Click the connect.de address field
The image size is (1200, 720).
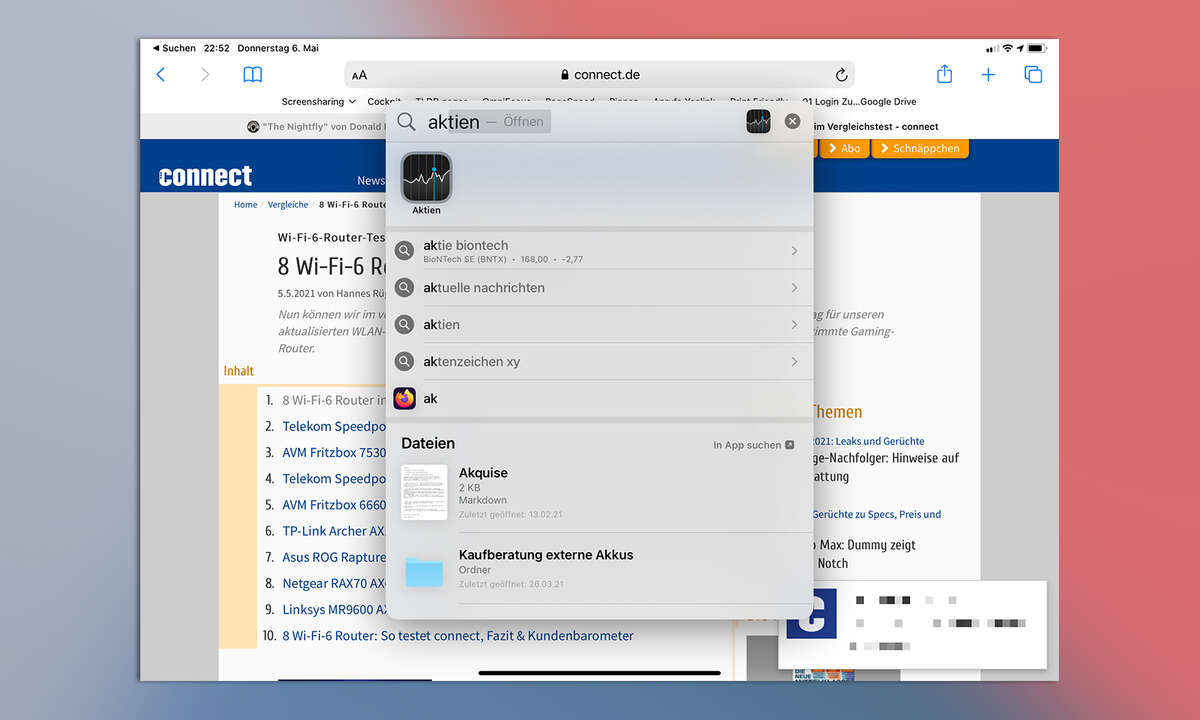click(600, 75)
